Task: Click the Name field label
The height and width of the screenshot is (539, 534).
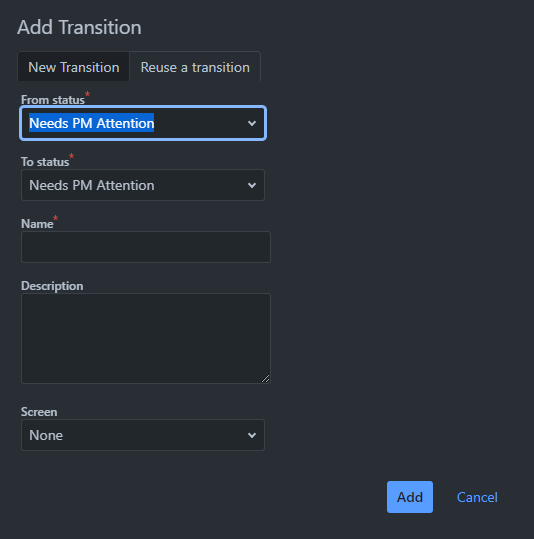Action: pyautogui.click(x=37, y=224)
